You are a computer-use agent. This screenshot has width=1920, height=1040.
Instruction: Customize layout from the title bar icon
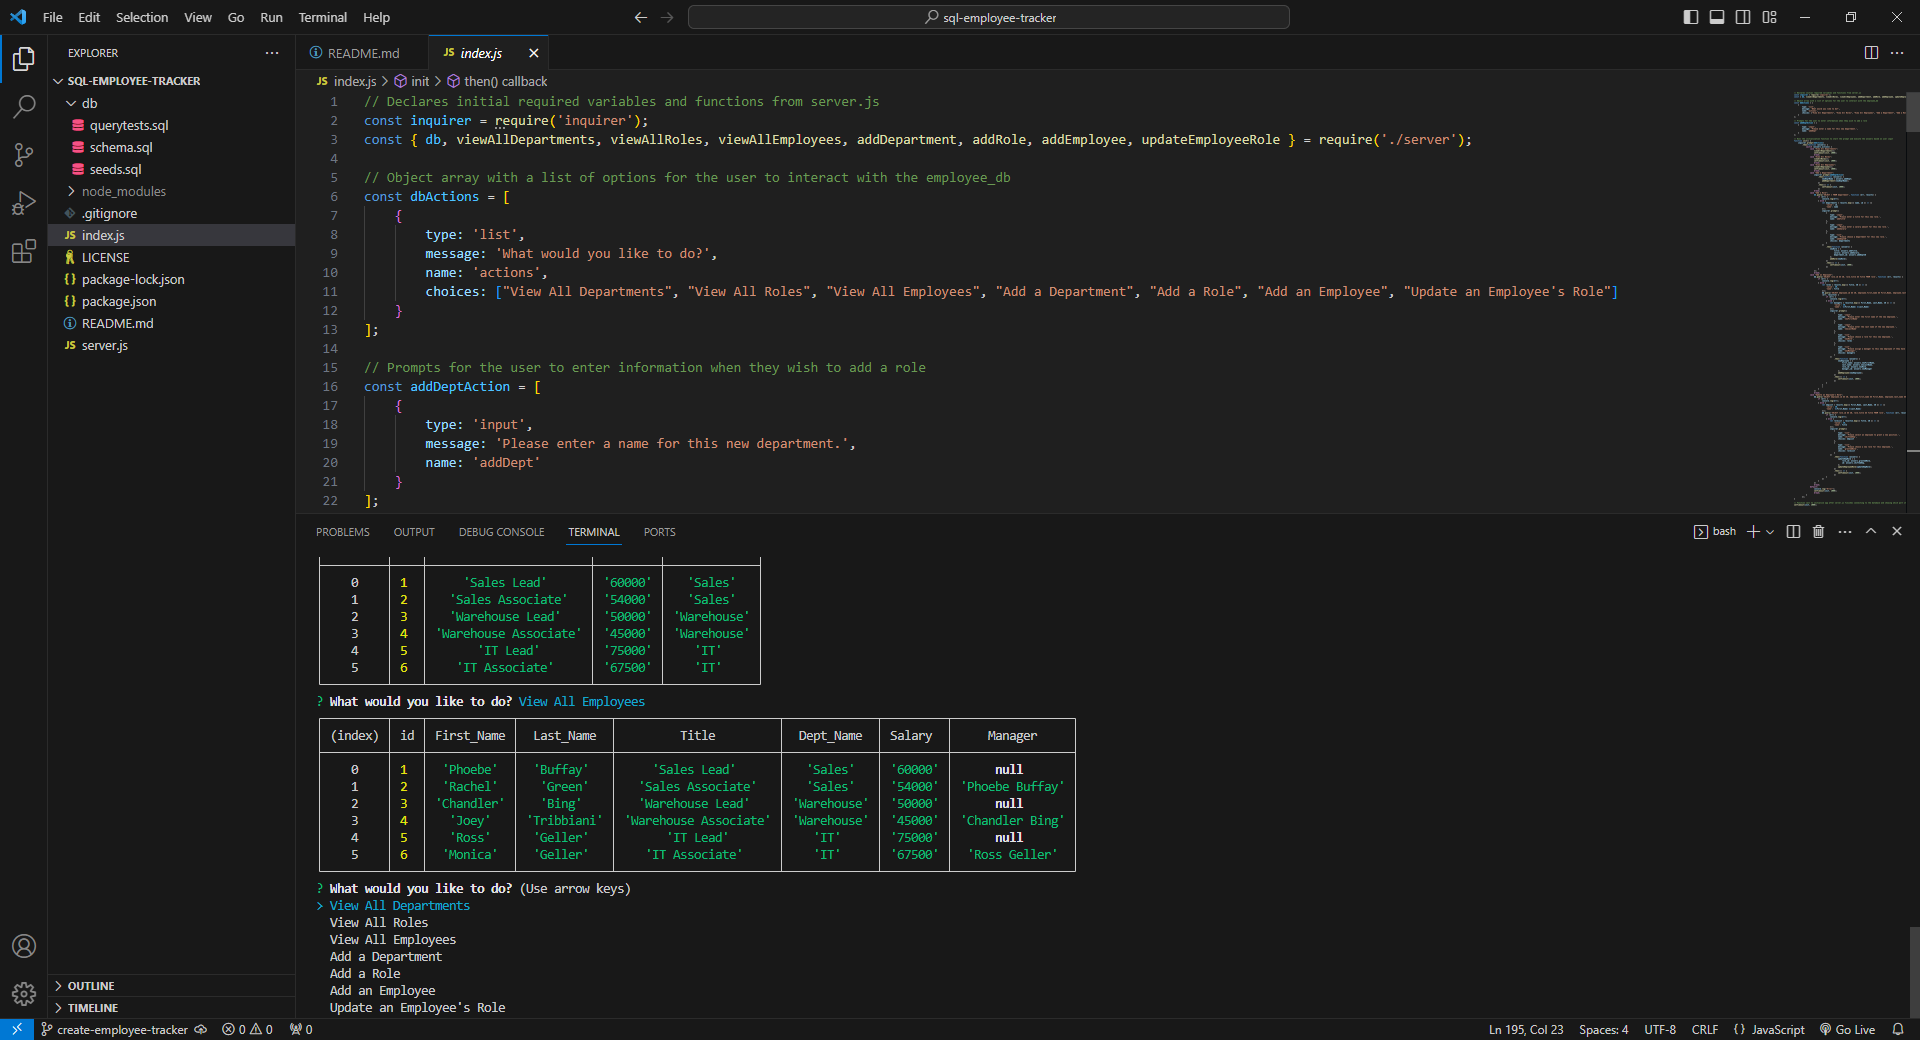(1769, 17)
